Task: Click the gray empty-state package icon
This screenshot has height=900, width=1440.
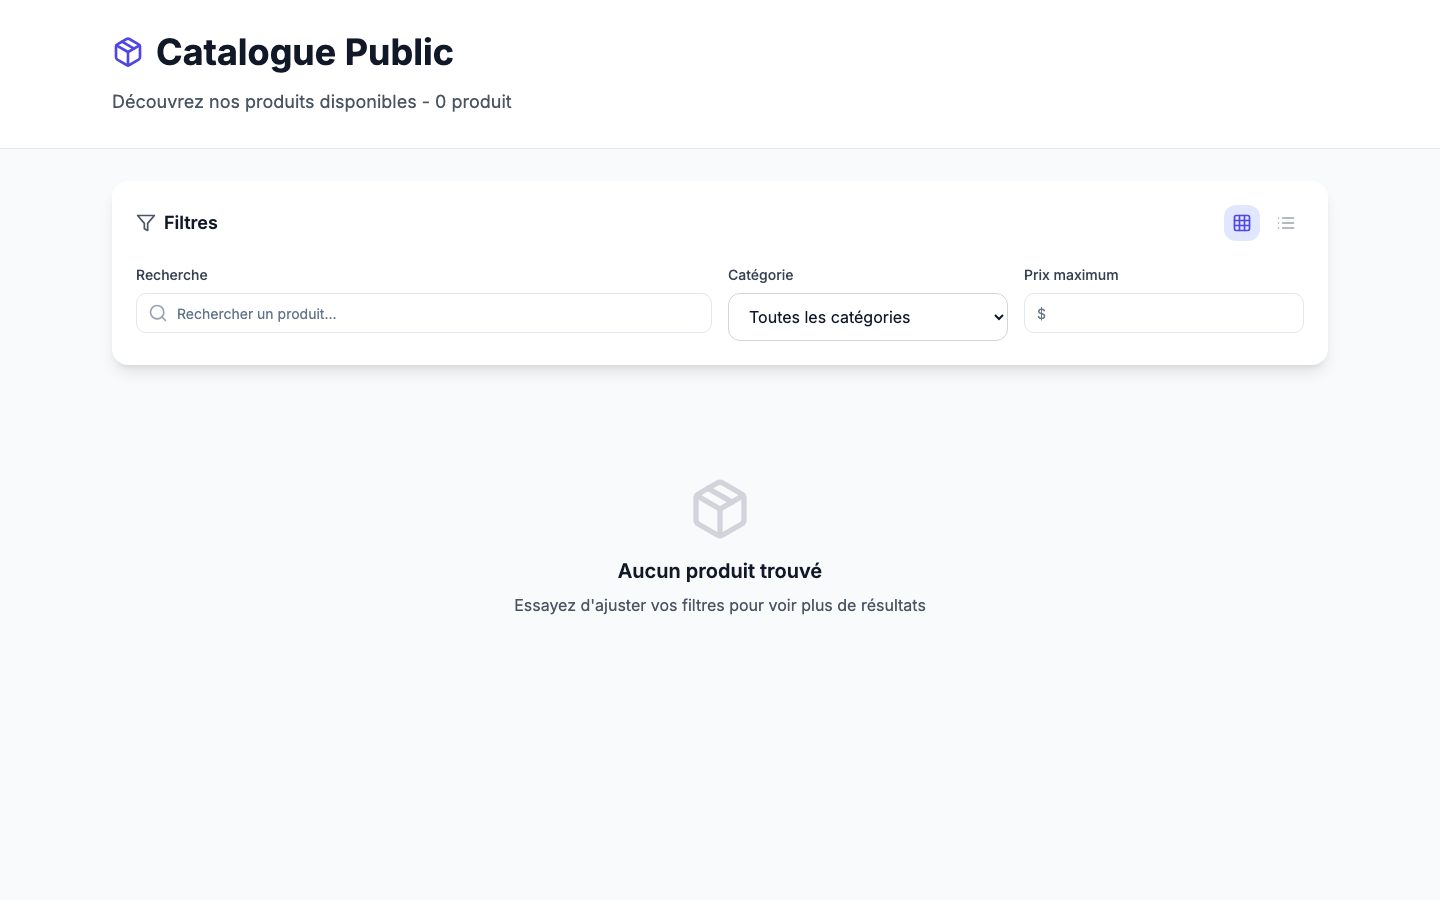Action: click(x=720, y=509)
